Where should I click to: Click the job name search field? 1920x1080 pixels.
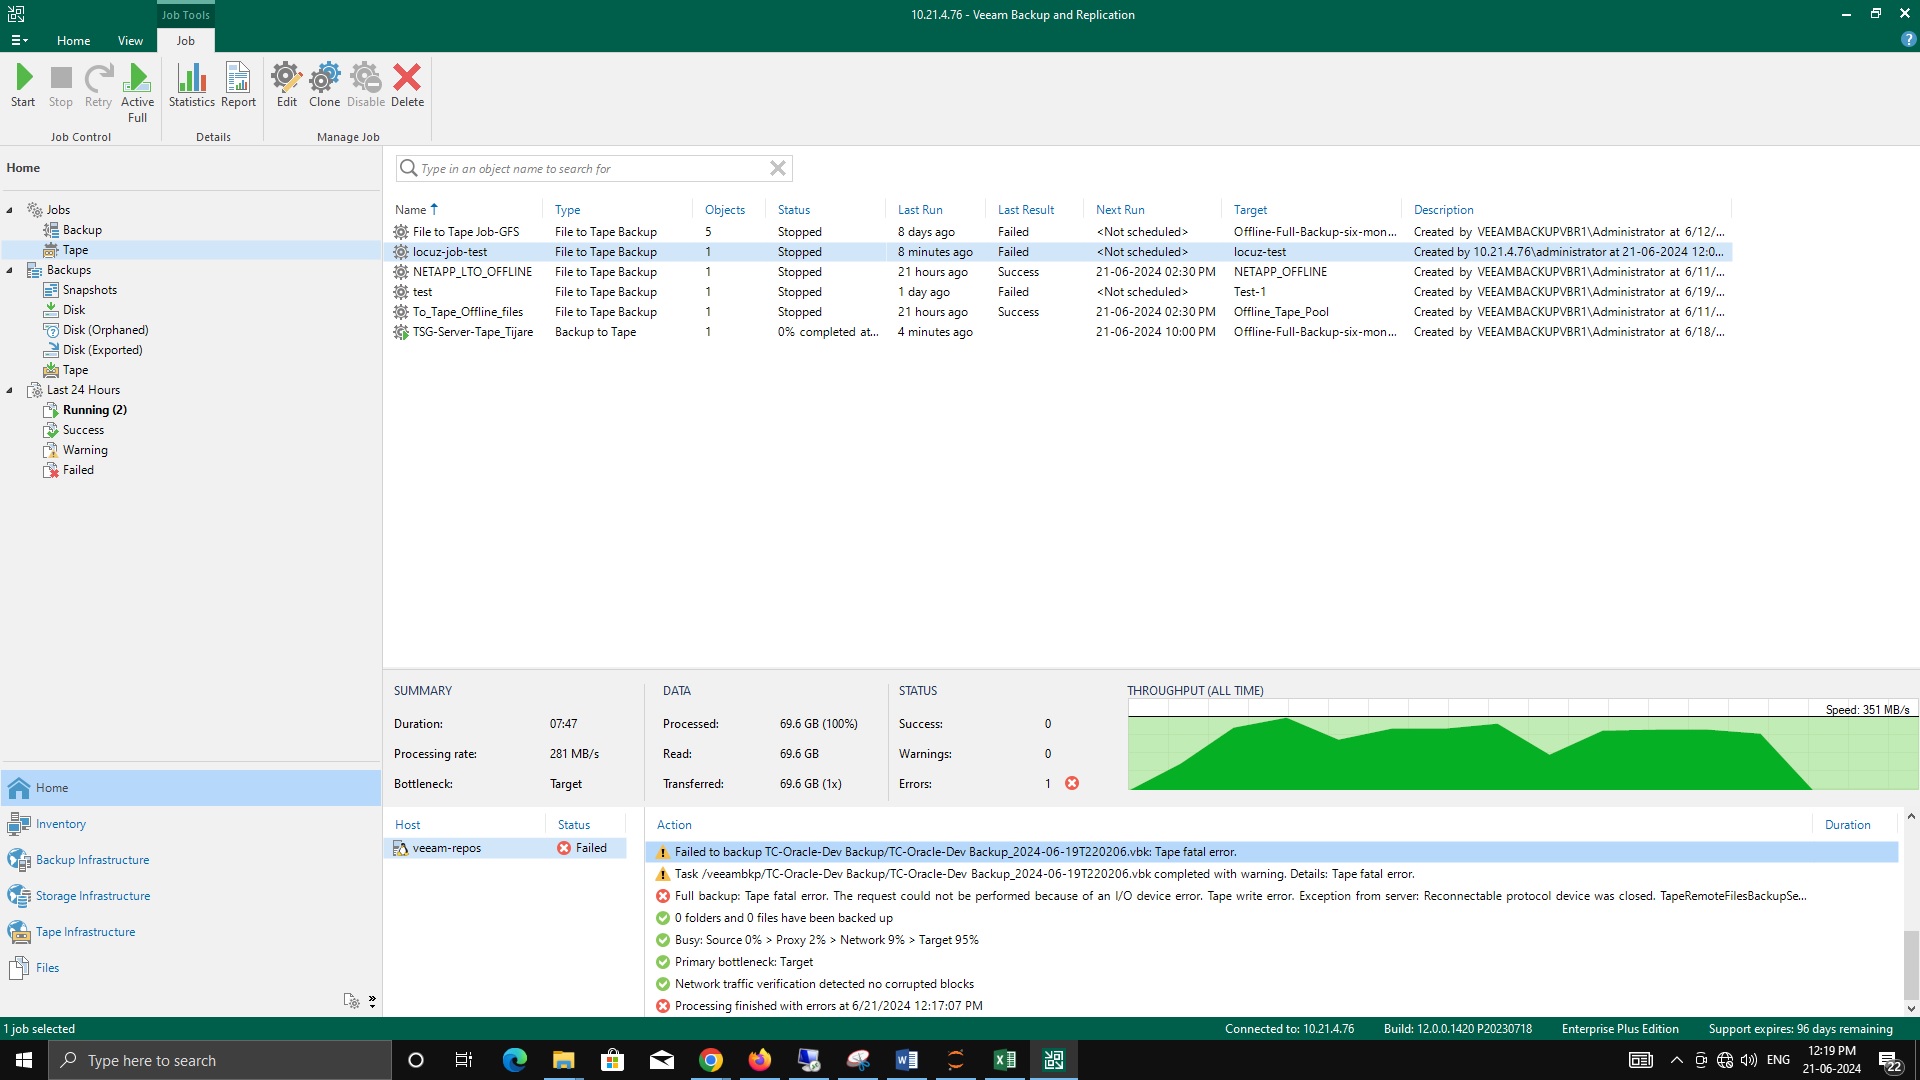click(x=590, y=168)
